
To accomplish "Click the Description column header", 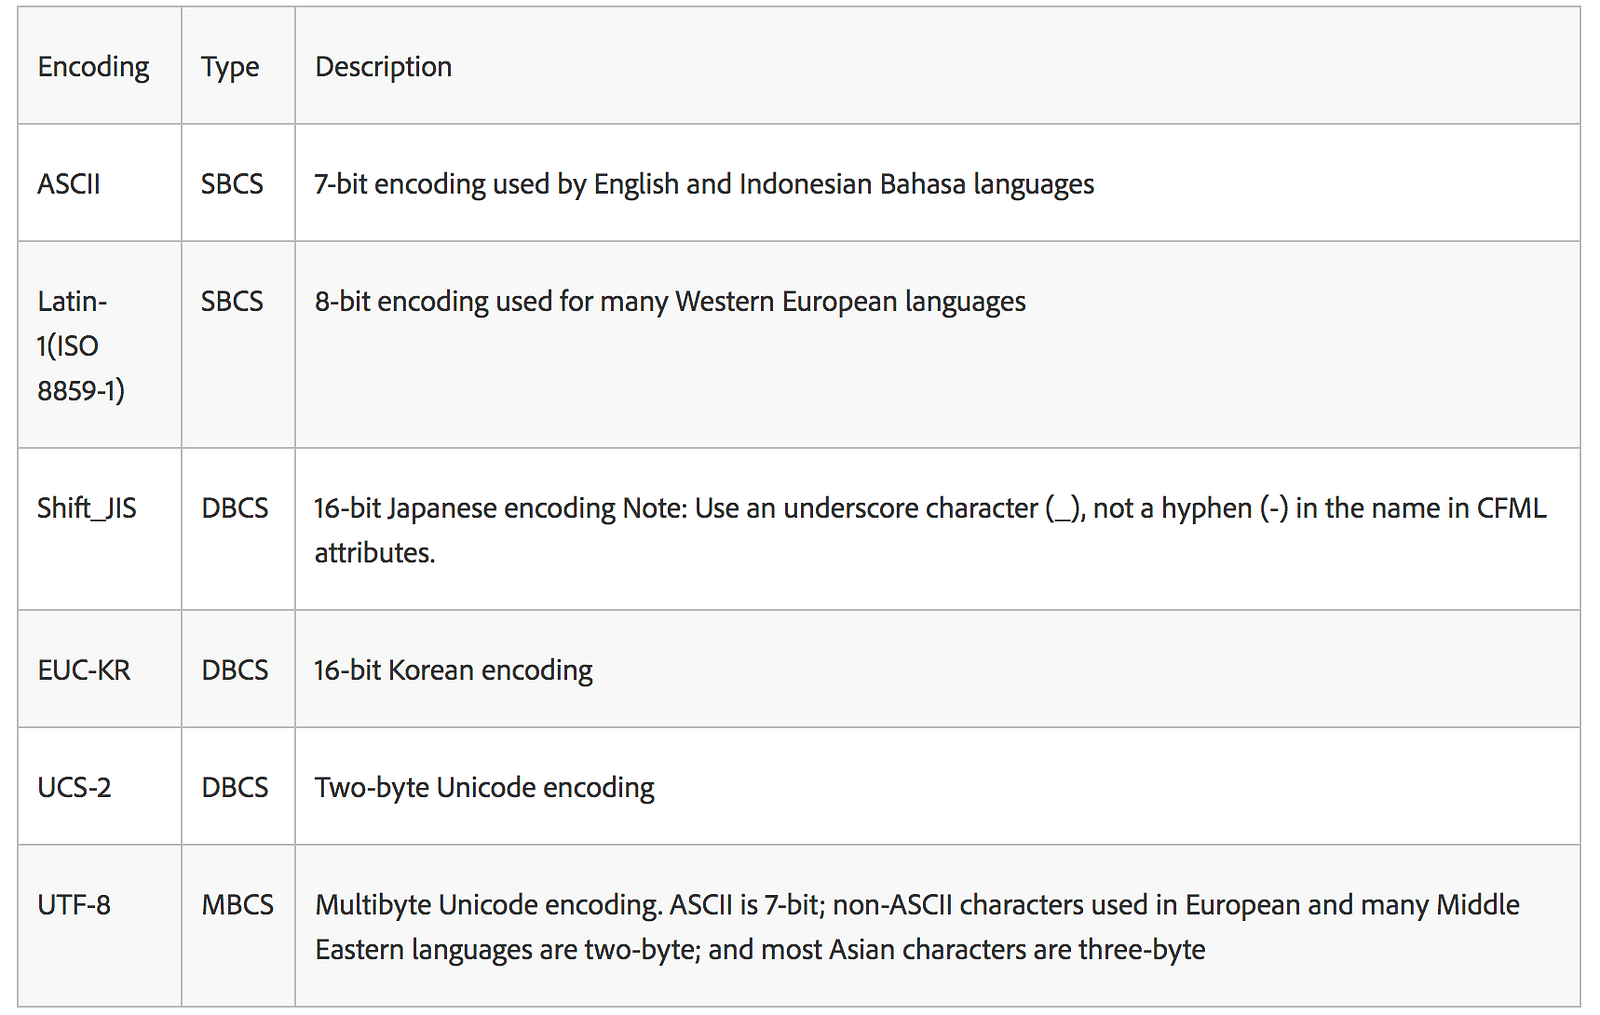I will [383, 67].
